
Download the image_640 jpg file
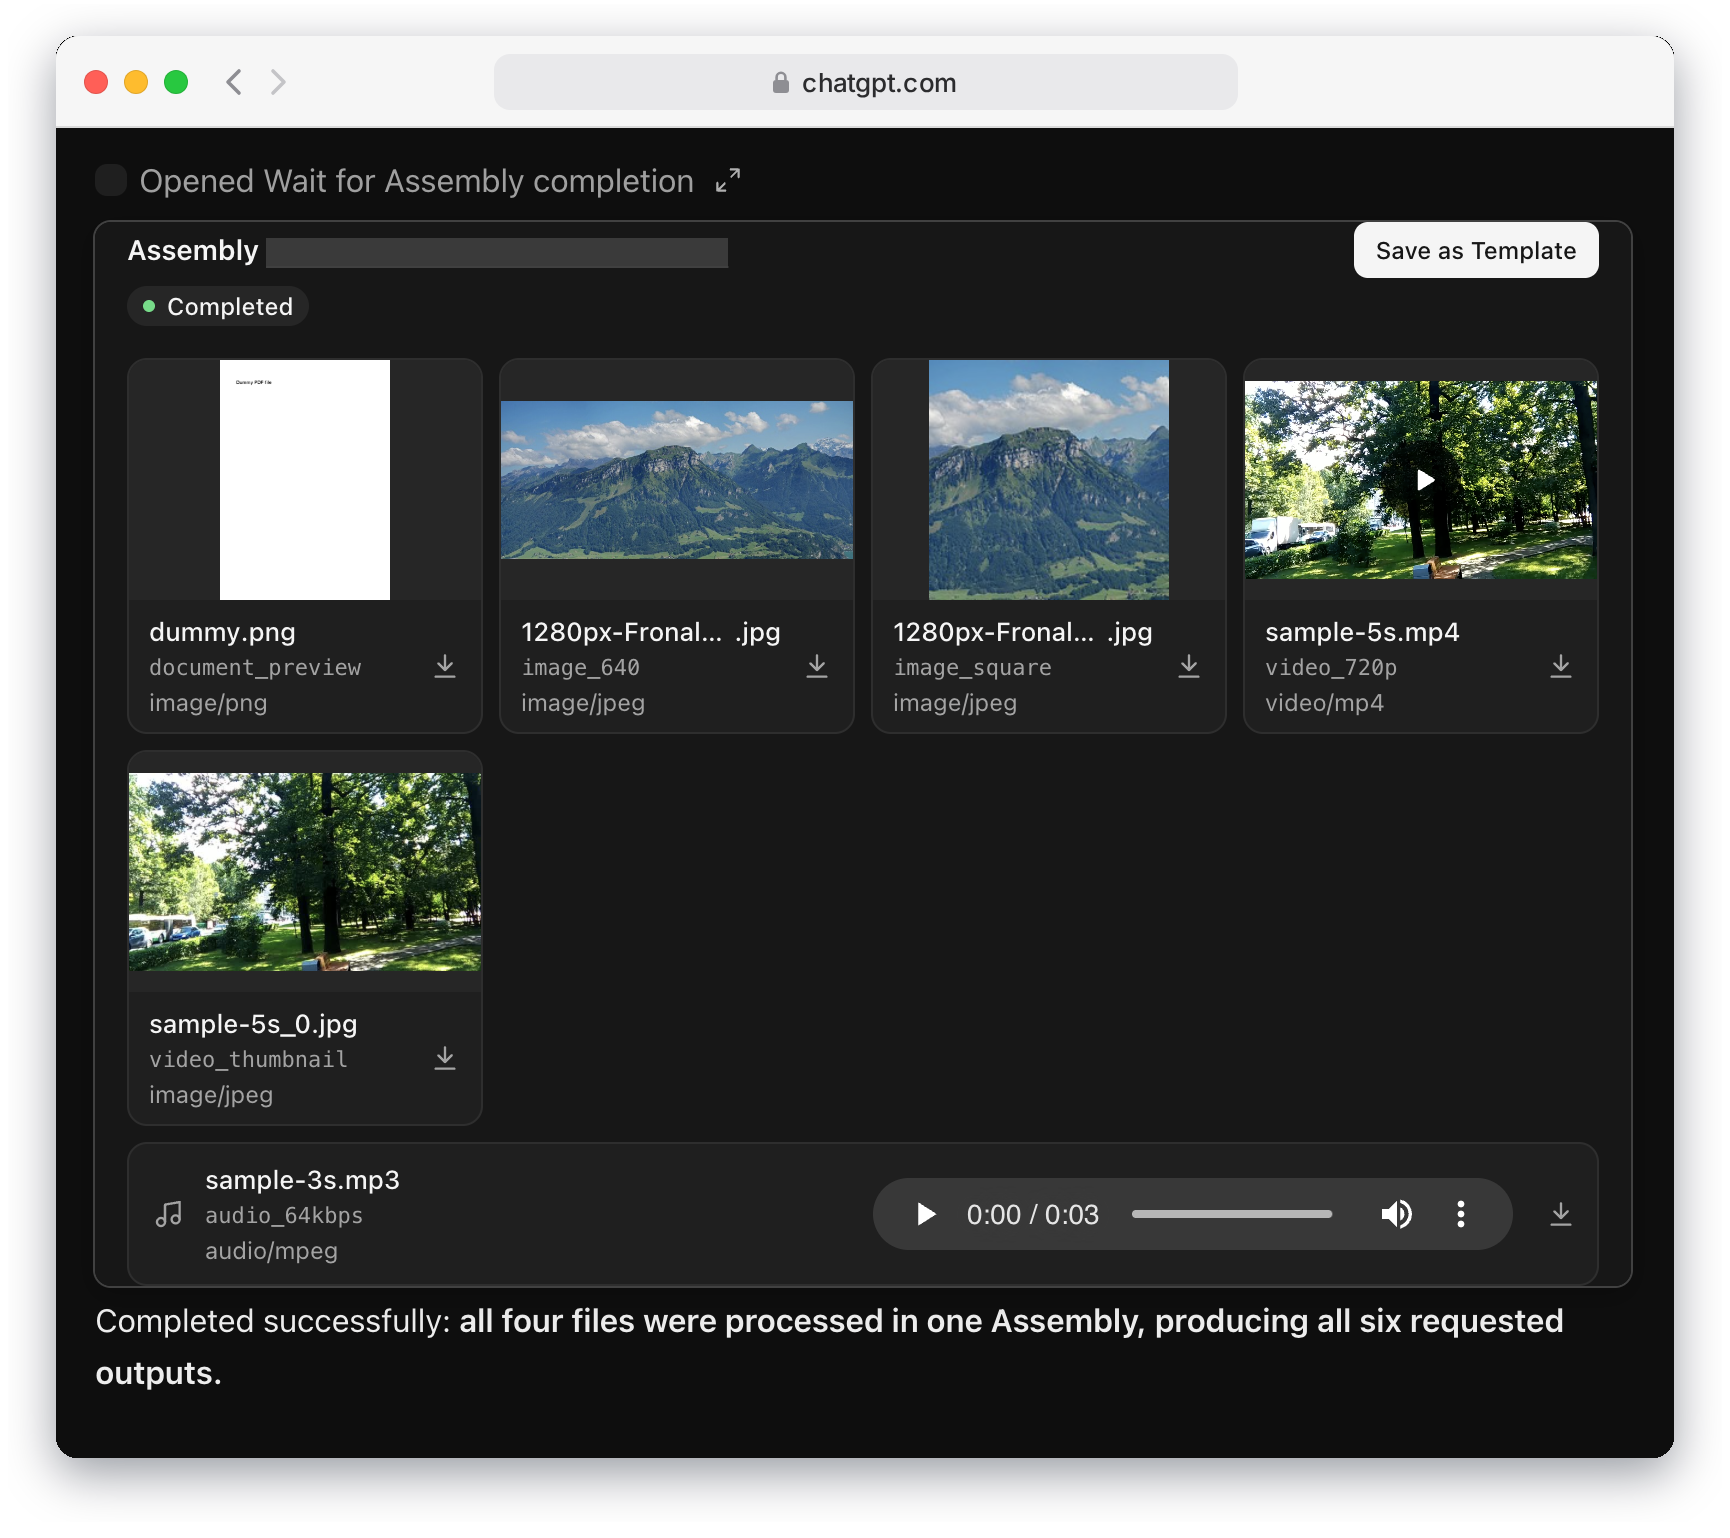[x=817, y=667]
